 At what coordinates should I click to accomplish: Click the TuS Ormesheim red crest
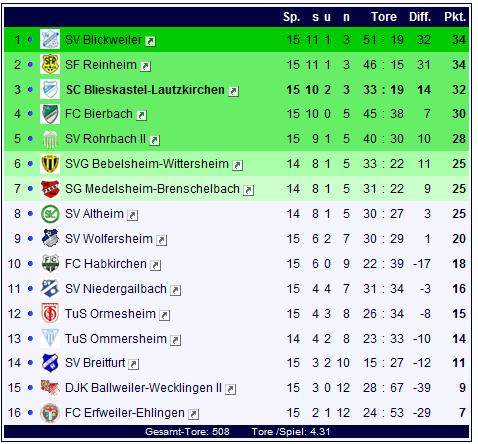coord(50,313)
